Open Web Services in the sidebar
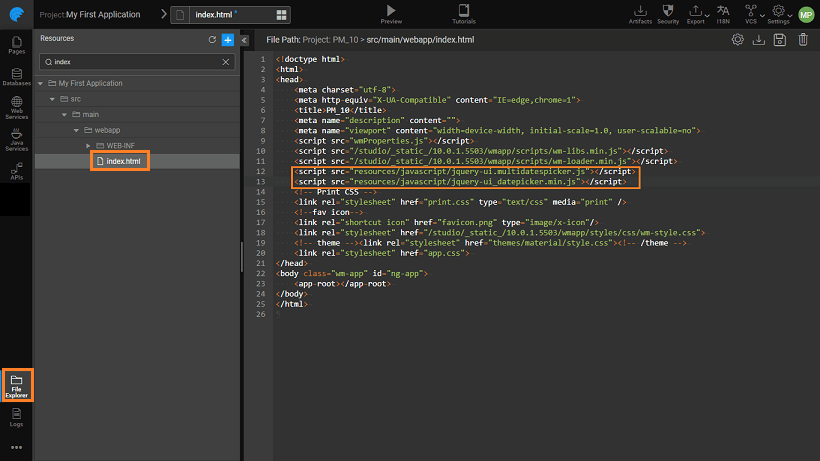Image resolution: width=820 pixels, height=461 pixels. coord(16,106)
